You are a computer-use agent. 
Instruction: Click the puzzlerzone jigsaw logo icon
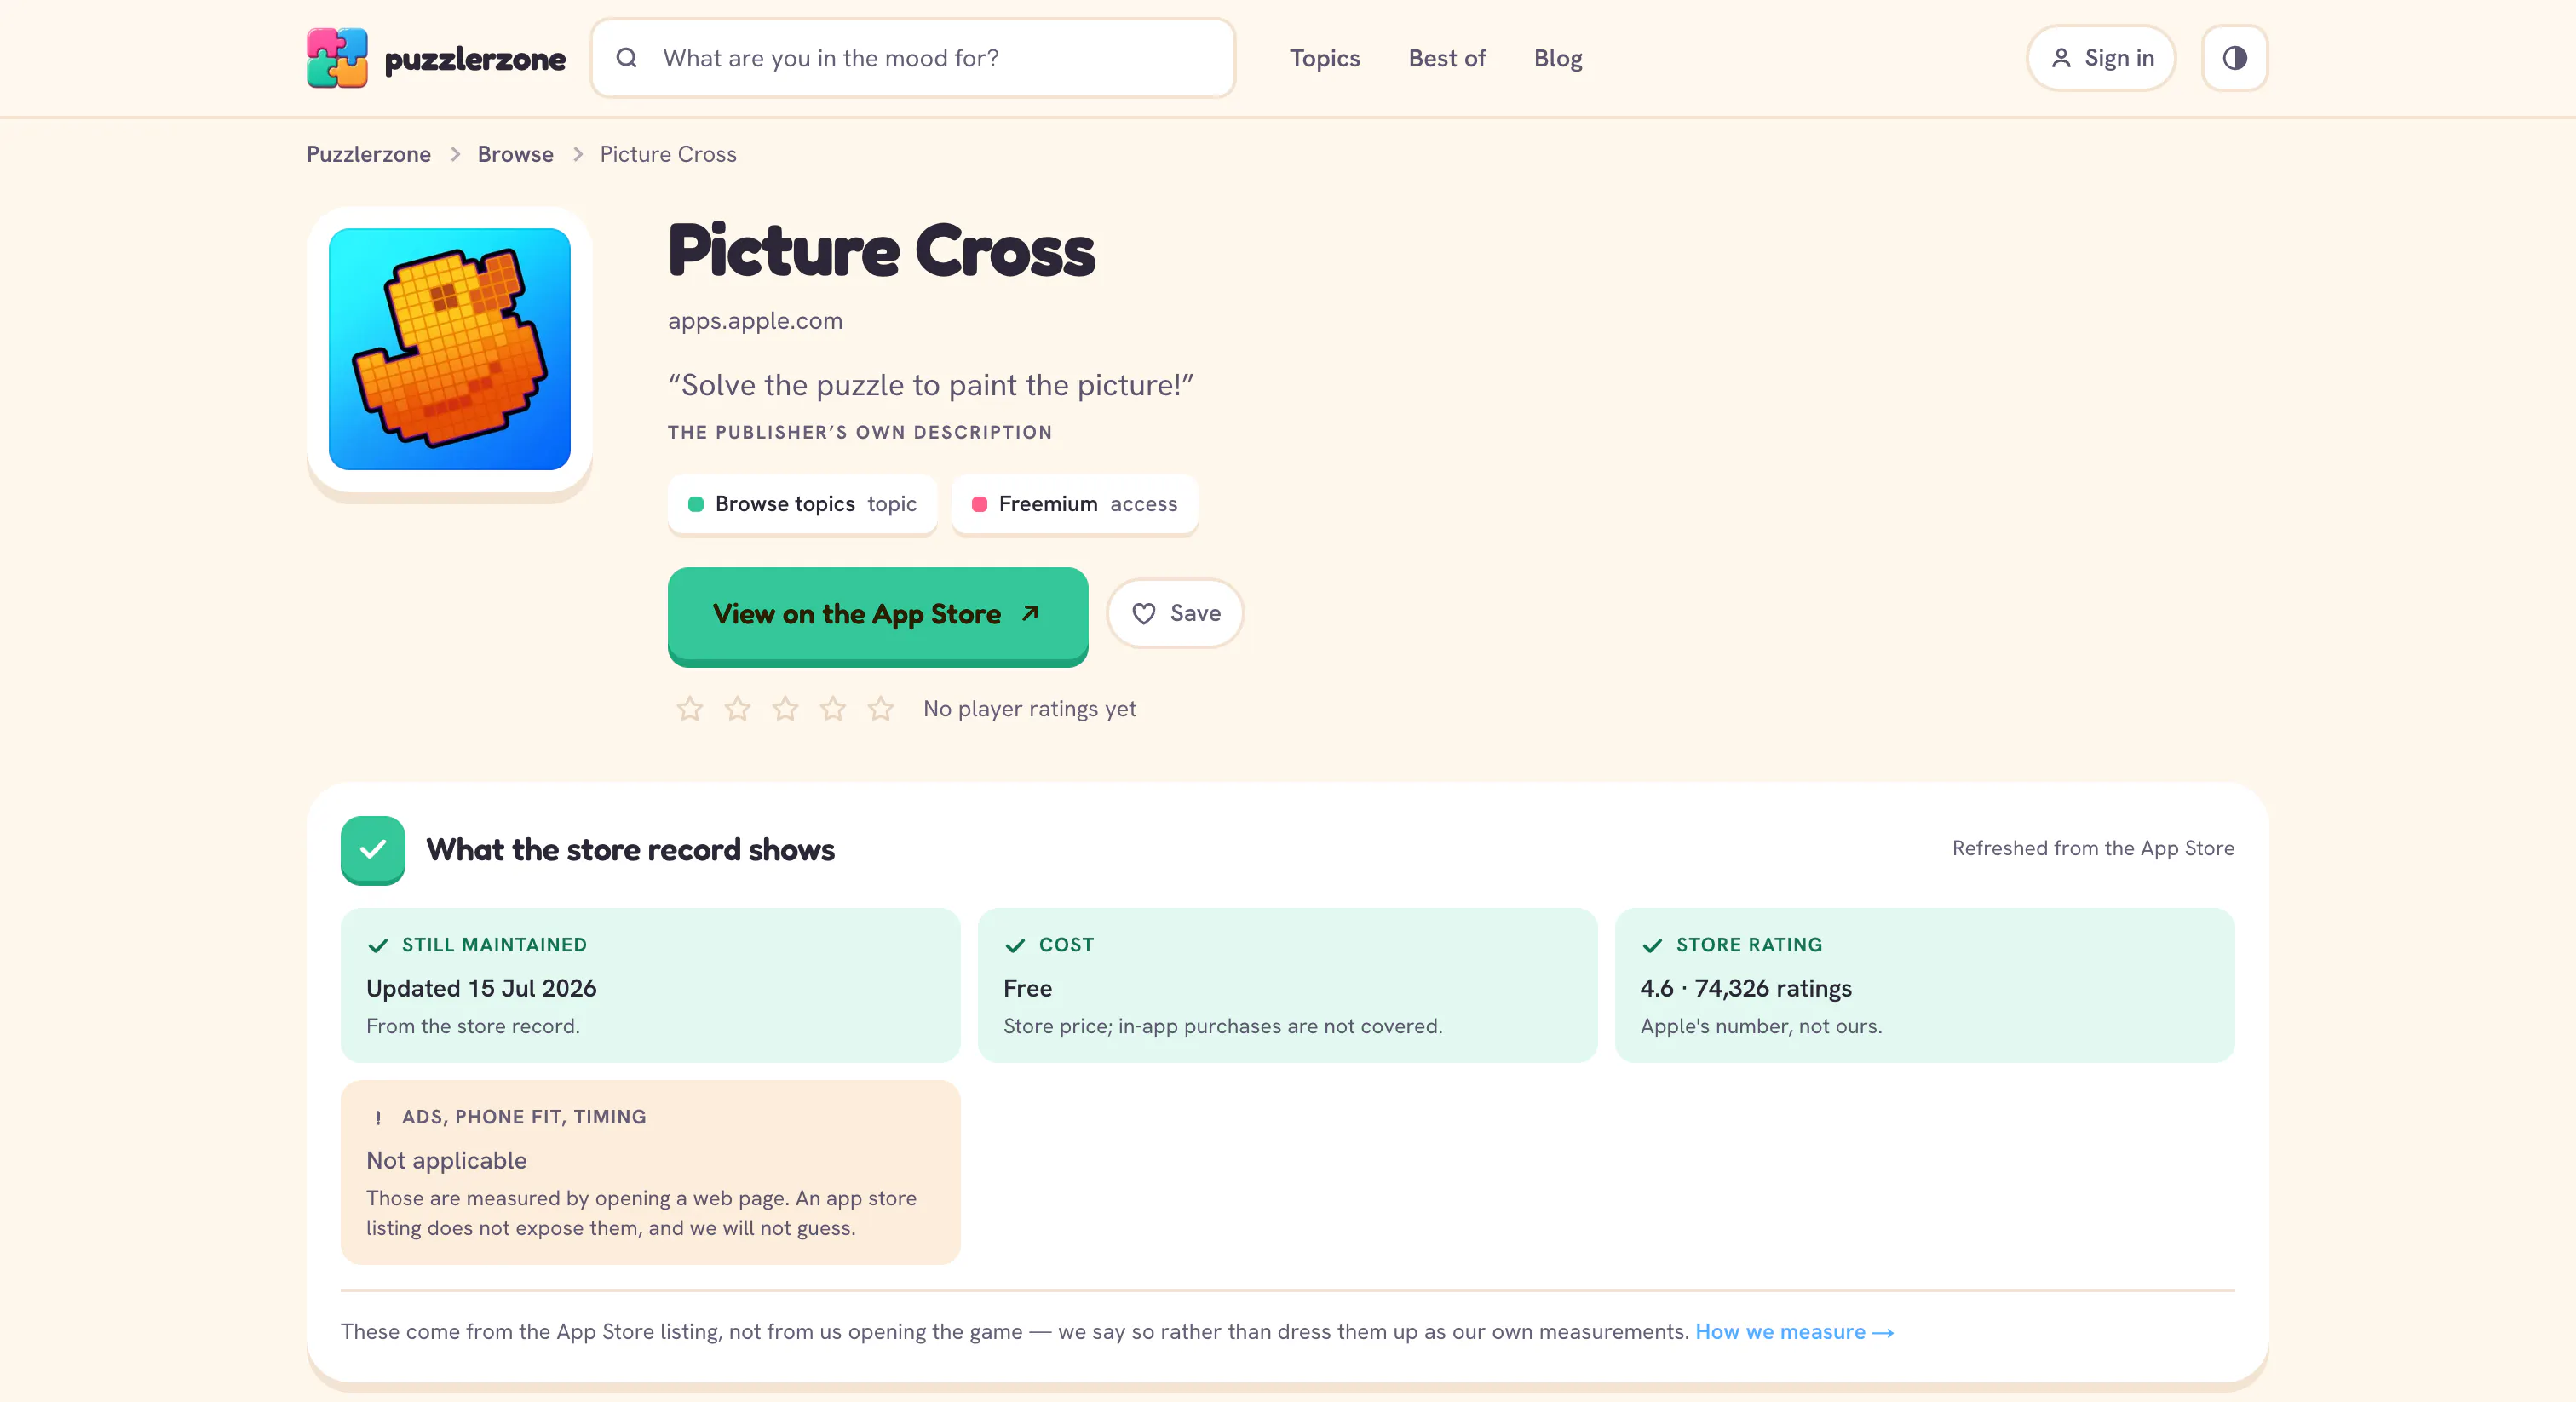(337, 58)
